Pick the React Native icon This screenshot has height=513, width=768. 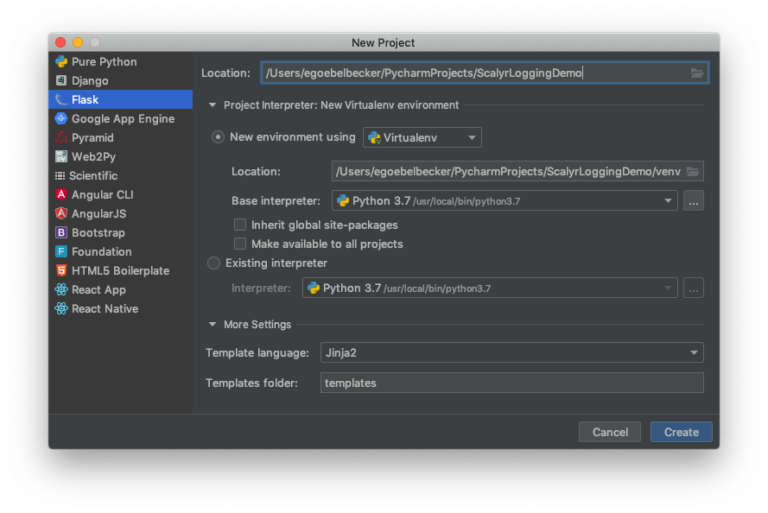click(x=62, y=309)
